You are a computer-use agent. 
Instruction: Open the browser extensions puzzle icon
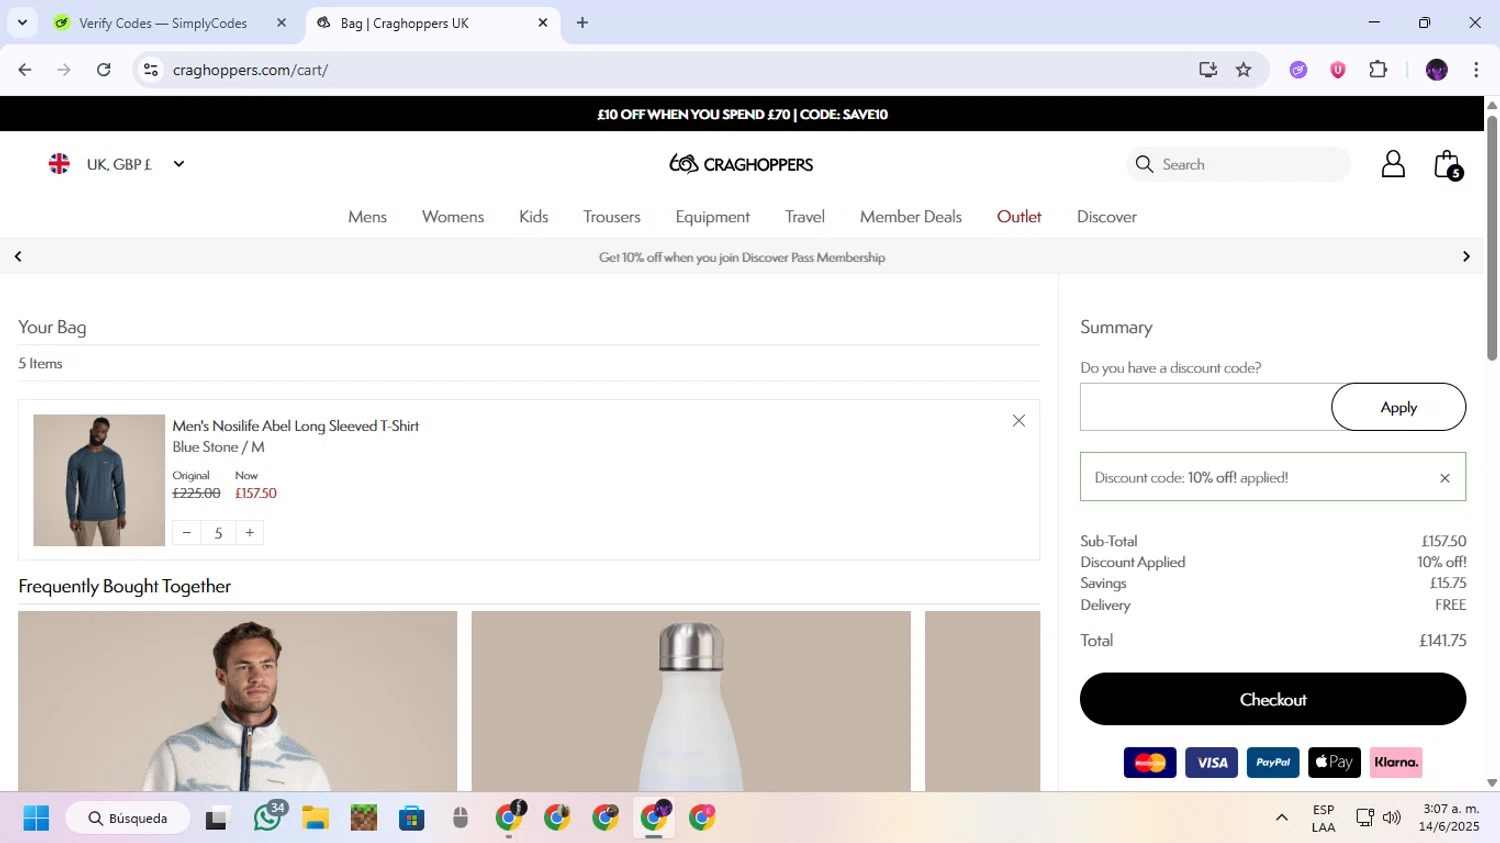point(1378,70)
